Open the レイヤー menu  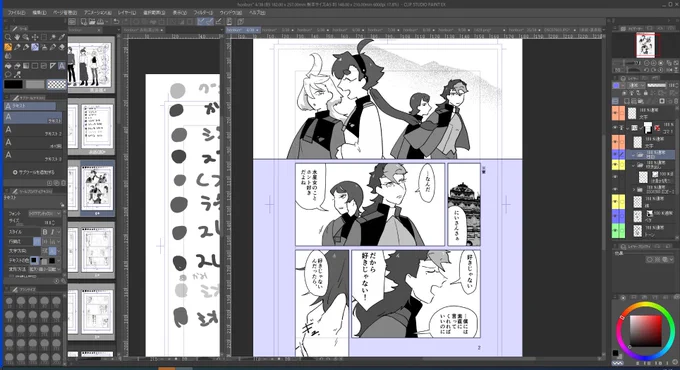127,13
